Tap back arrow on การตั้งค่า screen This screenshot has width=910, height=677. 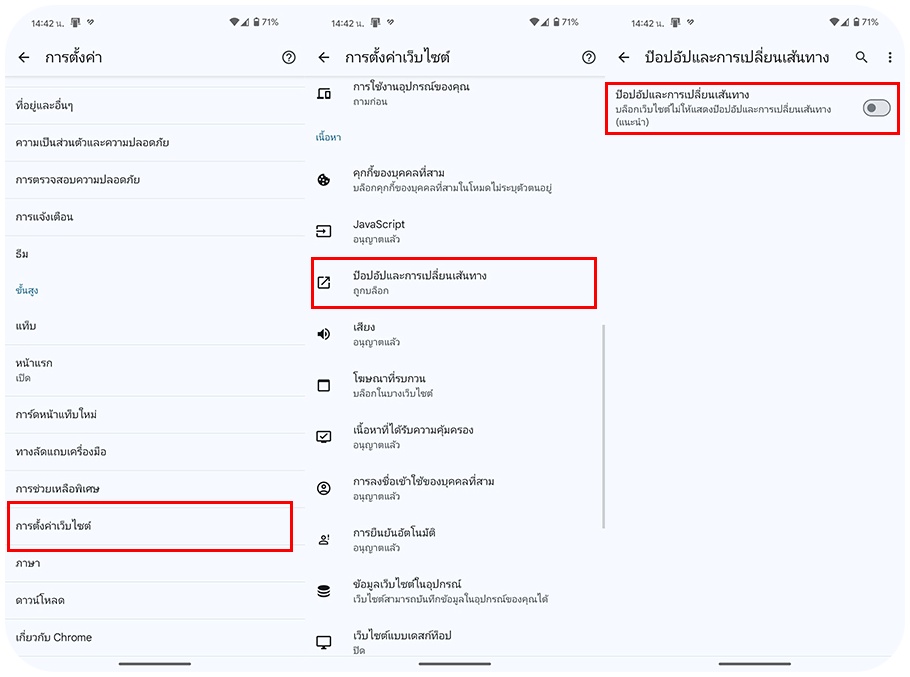pyautogui.click(x=24, y=58)
